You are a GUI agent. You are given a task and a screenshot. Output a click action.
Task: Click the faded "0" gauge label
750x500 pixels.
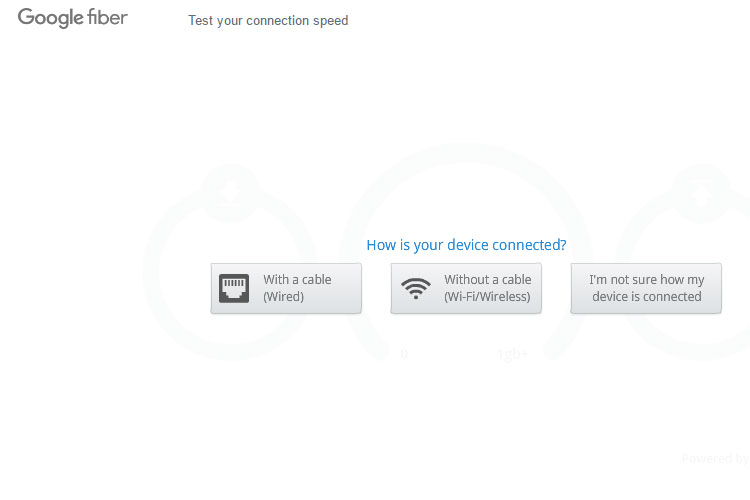(x=404, y=354)
